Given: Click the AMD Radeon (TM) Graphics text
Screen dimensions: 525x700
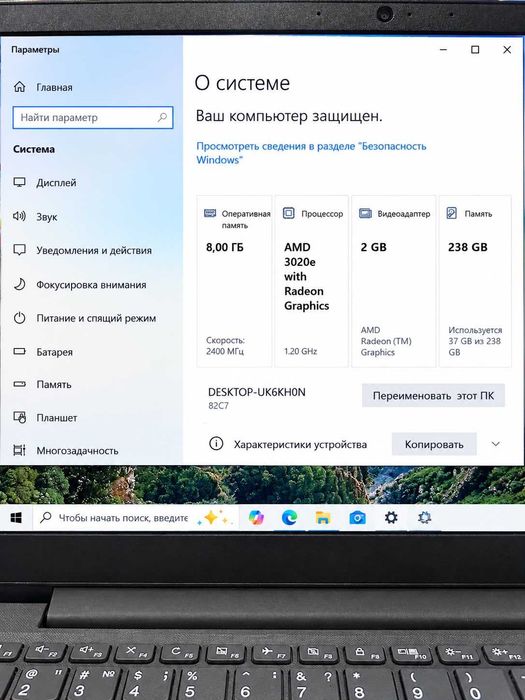Looking at the screenshot, I should point(386,341).
